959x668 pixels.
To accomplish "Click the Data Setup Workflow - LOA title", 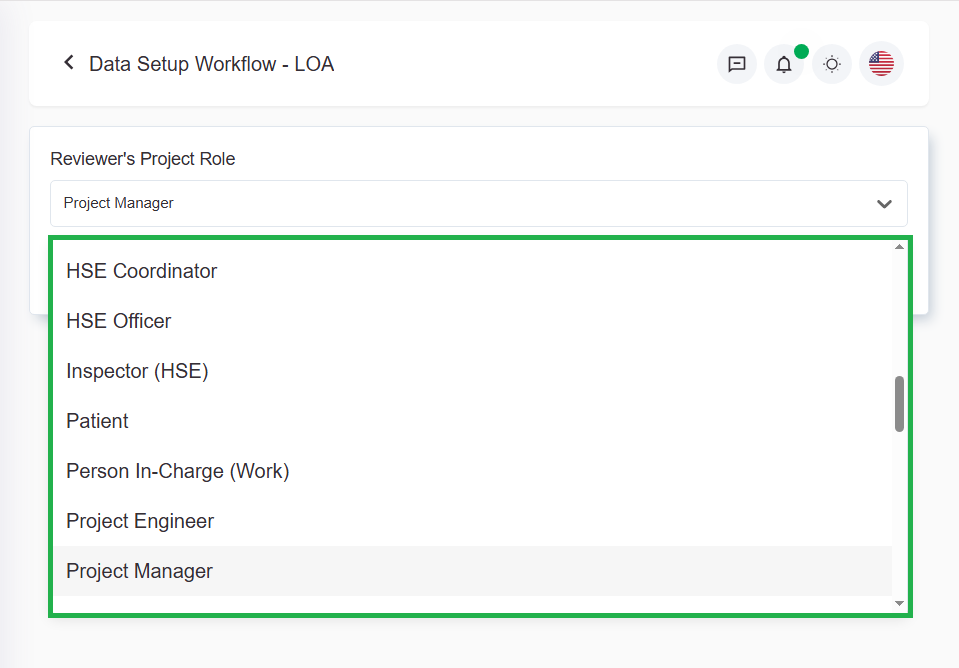I will tap(211, 64).
